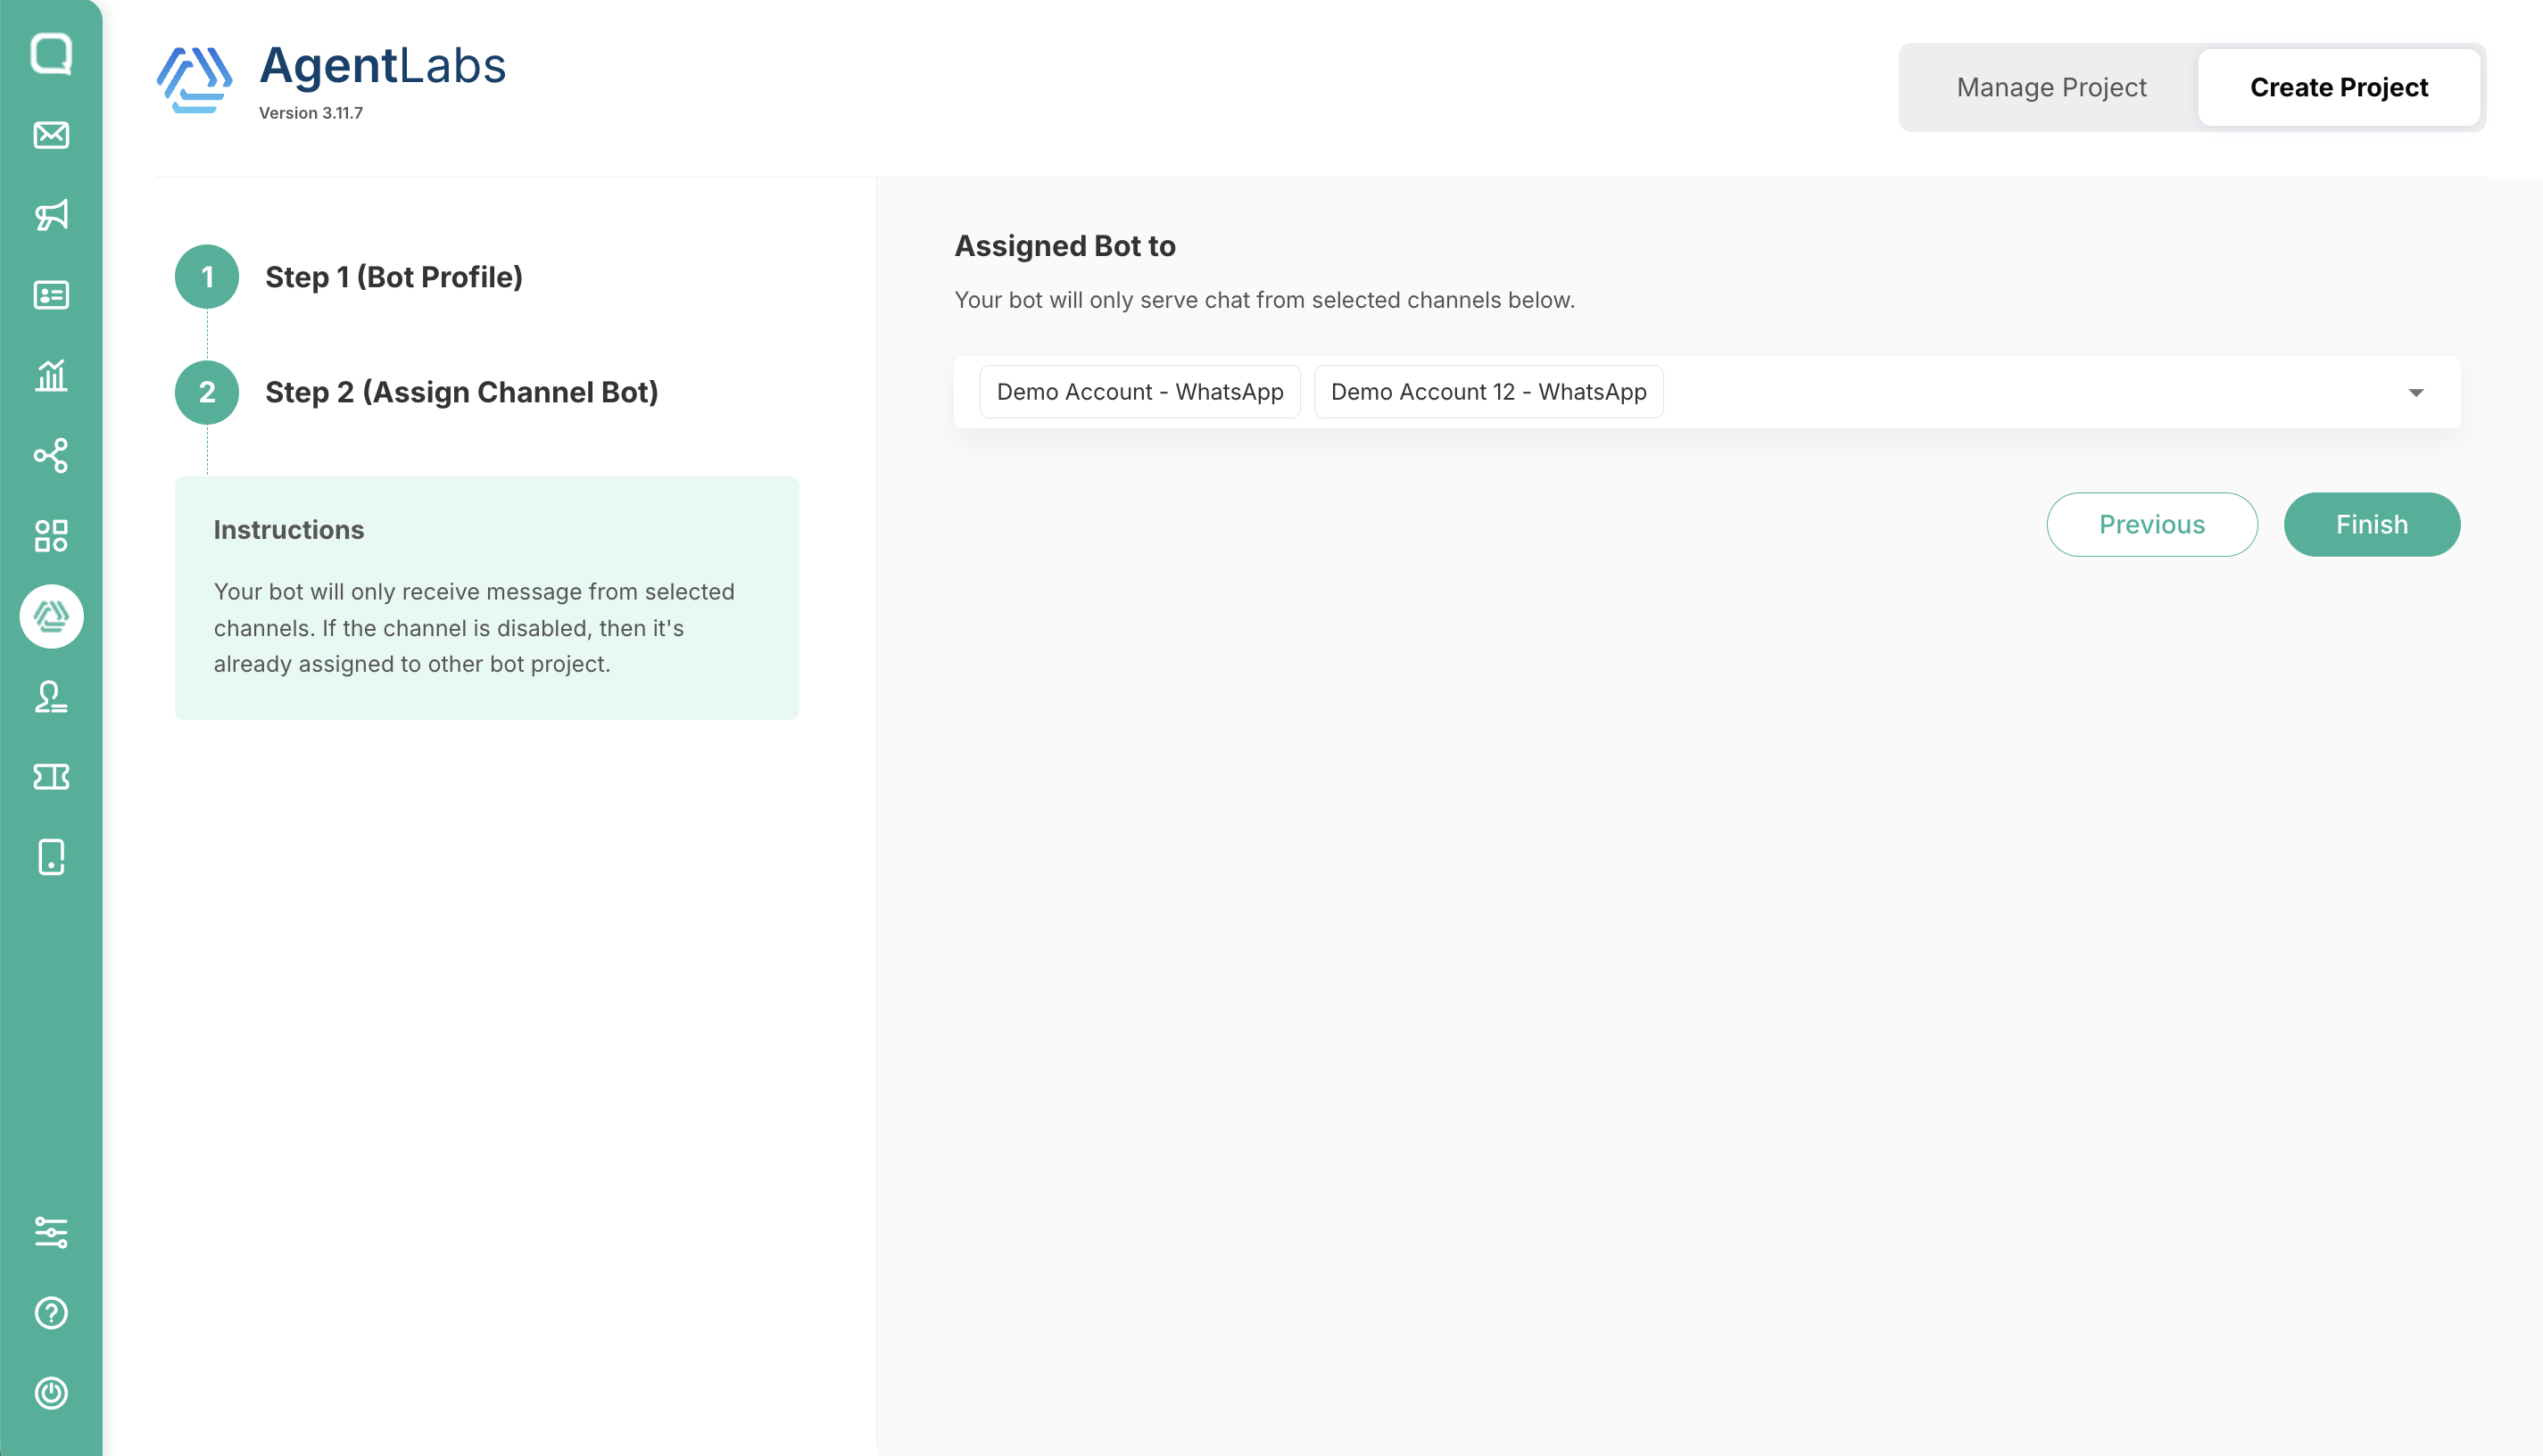Open the chat inbox icon in sidebar
This screenshot has height=1456, width=2543.
[x=51, y=53]
